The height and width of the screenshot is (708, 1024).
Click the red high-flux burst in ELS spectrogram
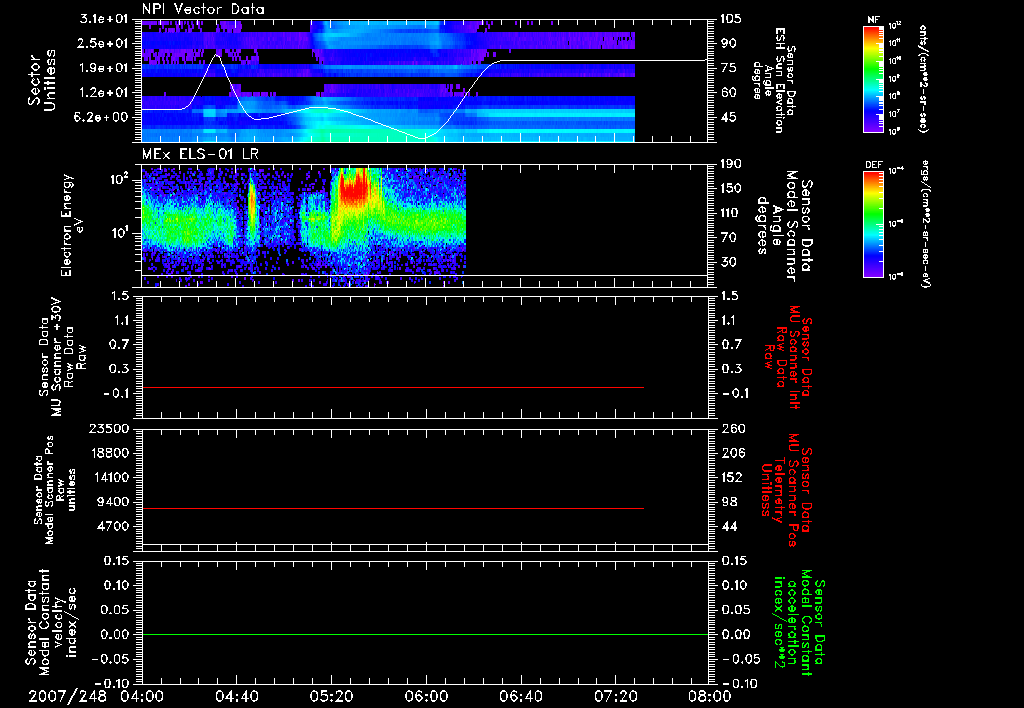(x=354, y=188)
